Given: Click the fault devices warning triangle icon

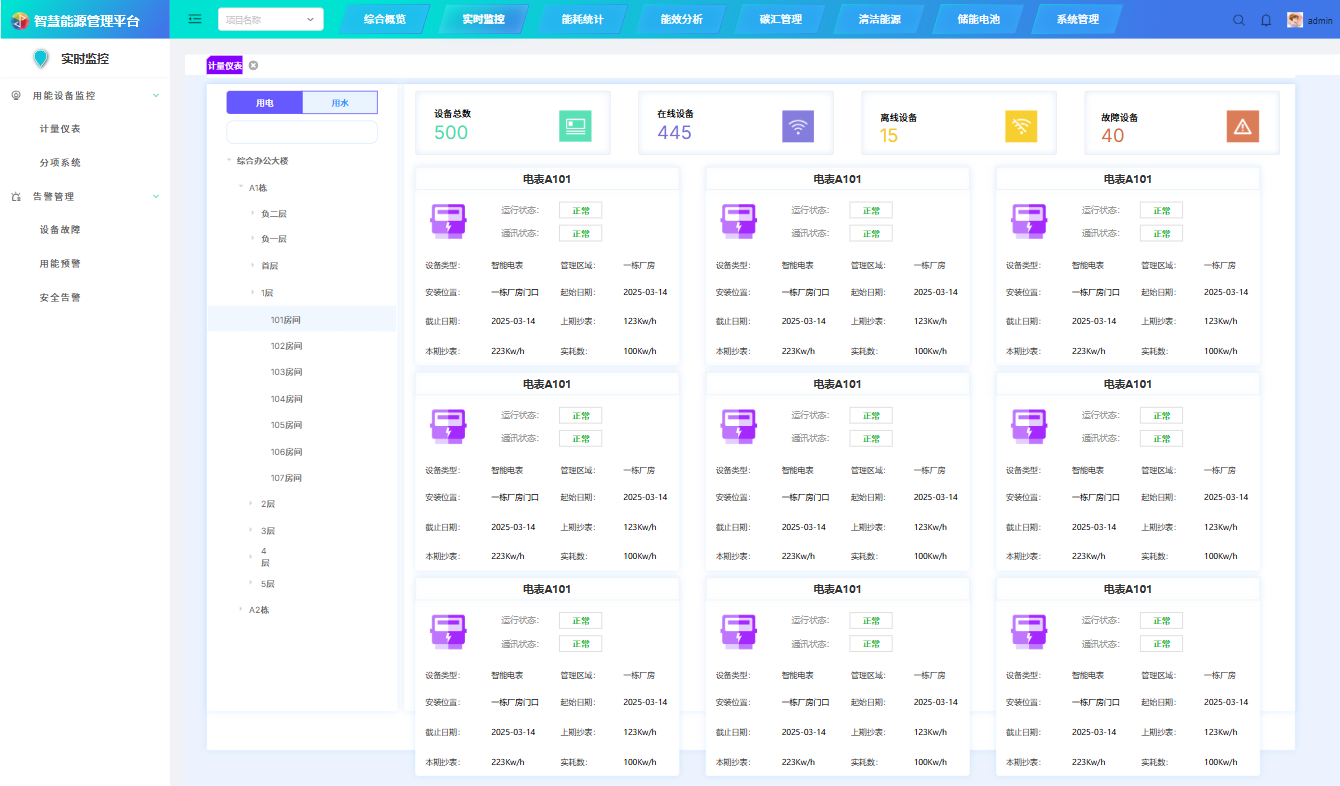Looking at the screenshot, I should click(x=1242, y=126).
